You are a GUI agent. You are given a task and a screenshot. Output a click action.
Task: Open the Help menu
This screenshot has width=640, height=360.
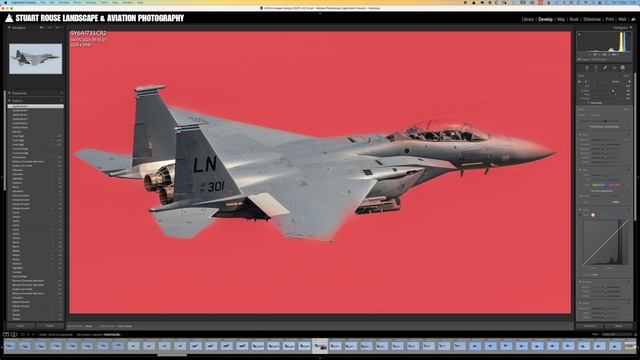pyautogui.click(x=140, y=2)
